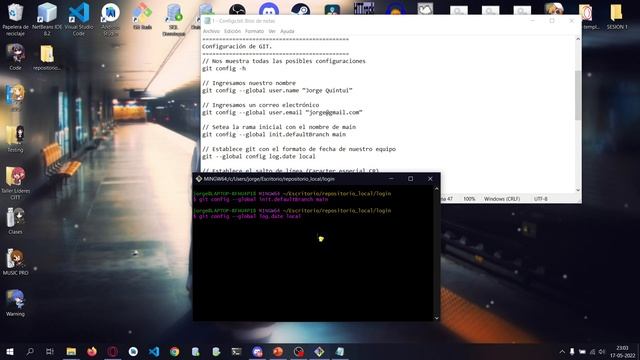Open the Ver menu in Notepad

click(272, 31)
